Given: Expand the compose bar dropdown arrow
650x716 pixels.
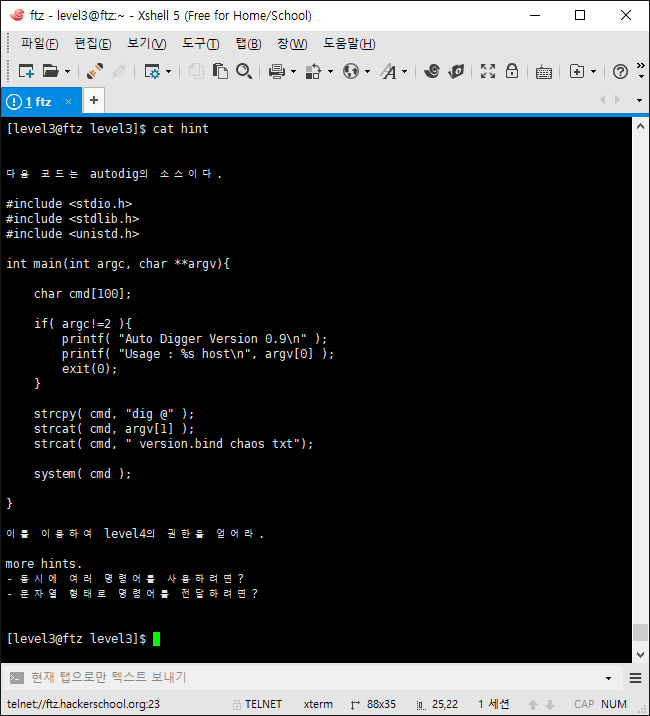Looking at the screenshot, I should [608, 678].
